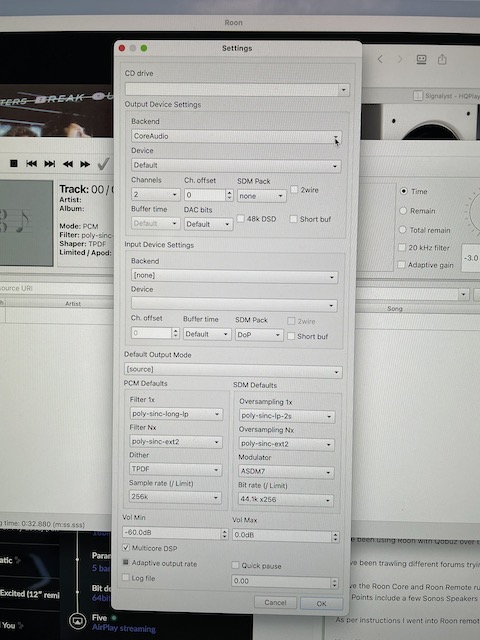
Task: Open the output SDM Pack none dropdown
Action: (x=262, y=196)
